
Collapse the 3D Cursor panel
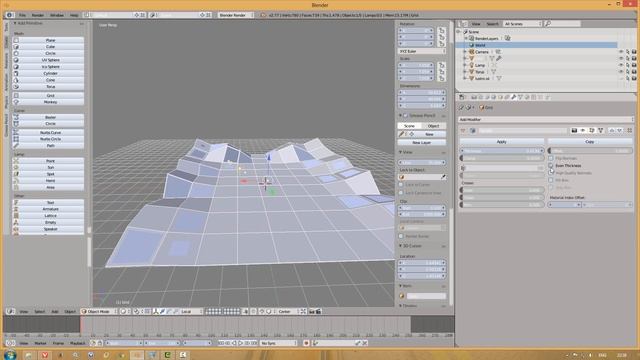(412, 246)
